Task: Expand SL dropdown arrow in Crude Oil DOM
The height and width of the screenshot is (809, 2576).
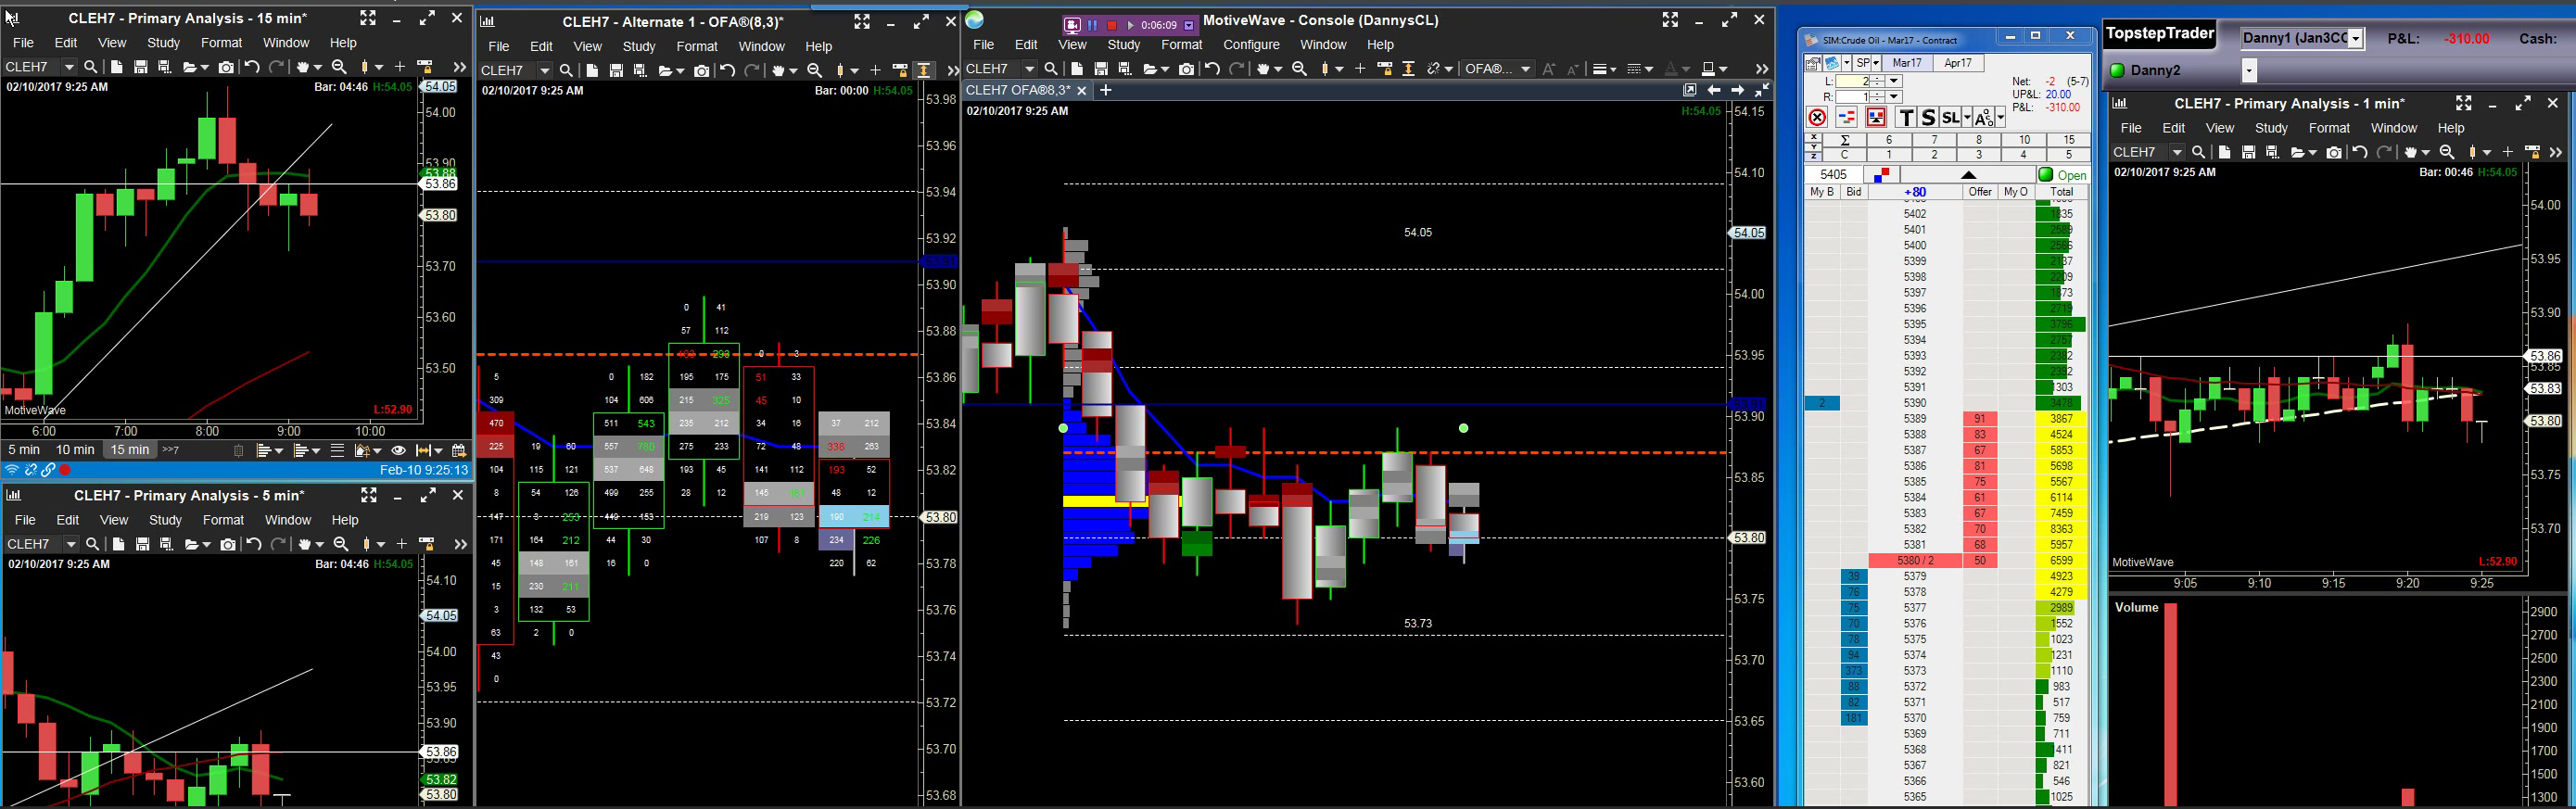Action: click(1967, 118)
